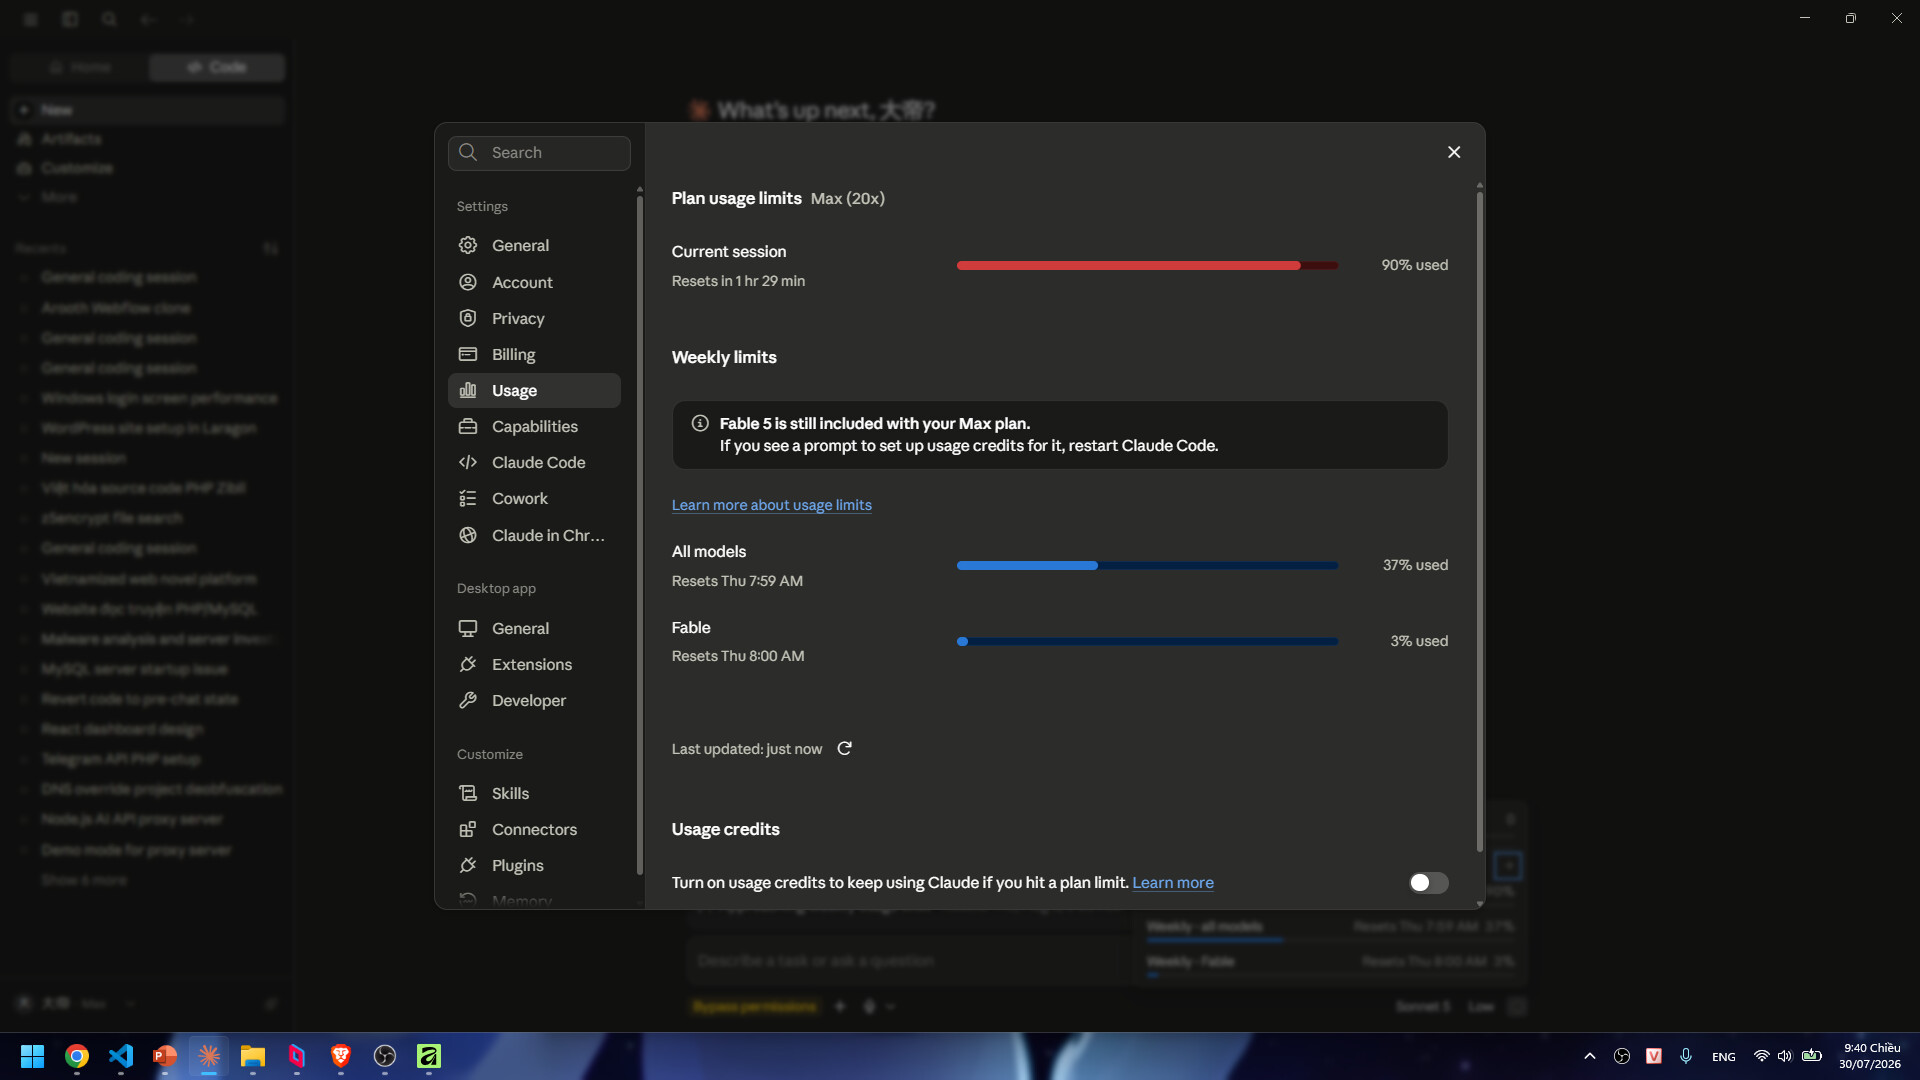The width and height of the screenshot is (1920, 1080).
Task: Click the All models weekly usage bar
Action: [x=1147, y=565]
